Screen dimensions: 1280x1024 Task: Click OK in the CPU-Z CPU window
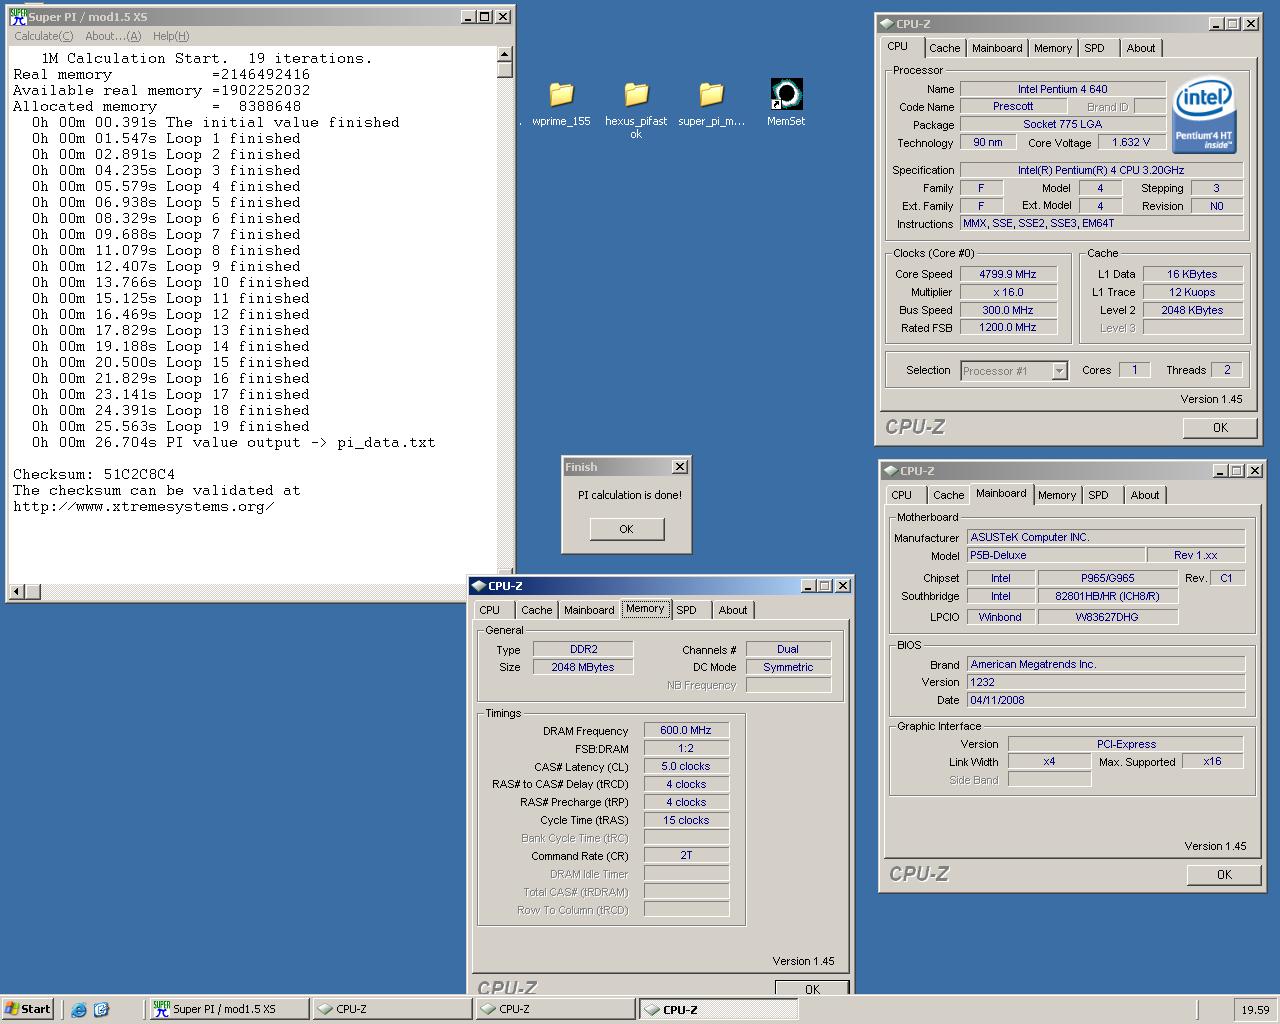coord(1220,427)
